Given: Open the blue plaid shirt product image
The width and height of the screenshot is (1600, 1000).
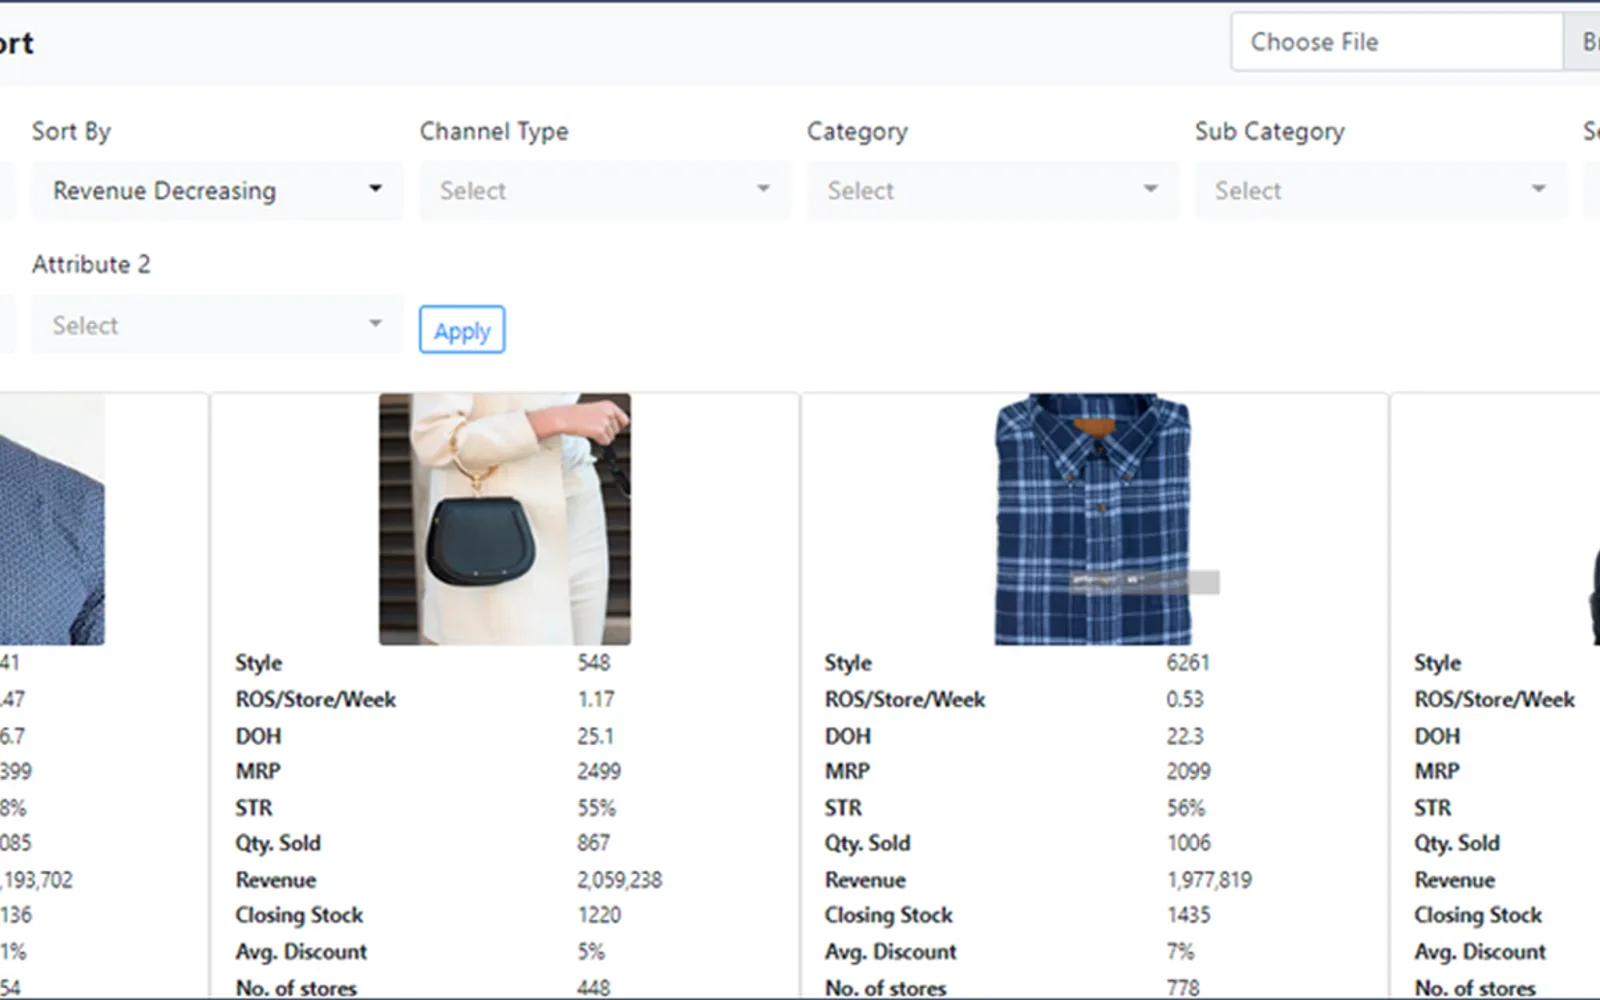Looking at the screenshot, I should 1094,519.
